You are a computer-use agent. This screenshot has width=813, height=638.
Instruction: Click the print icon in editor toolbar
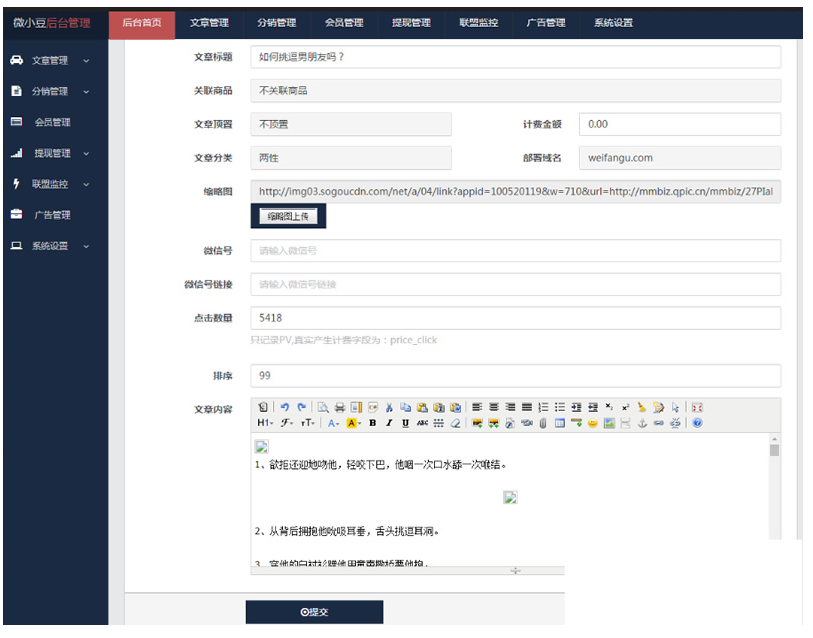coord(339,407)
